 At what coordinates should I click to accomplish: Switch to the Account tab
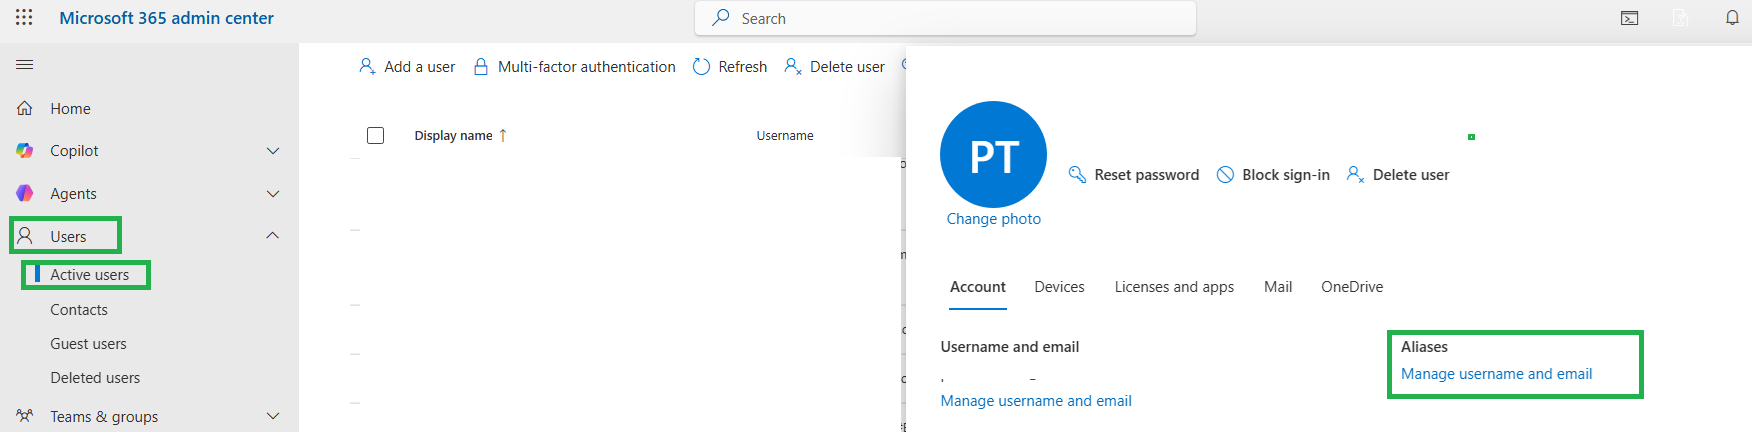pyautogui.click(x=978, y=287)
